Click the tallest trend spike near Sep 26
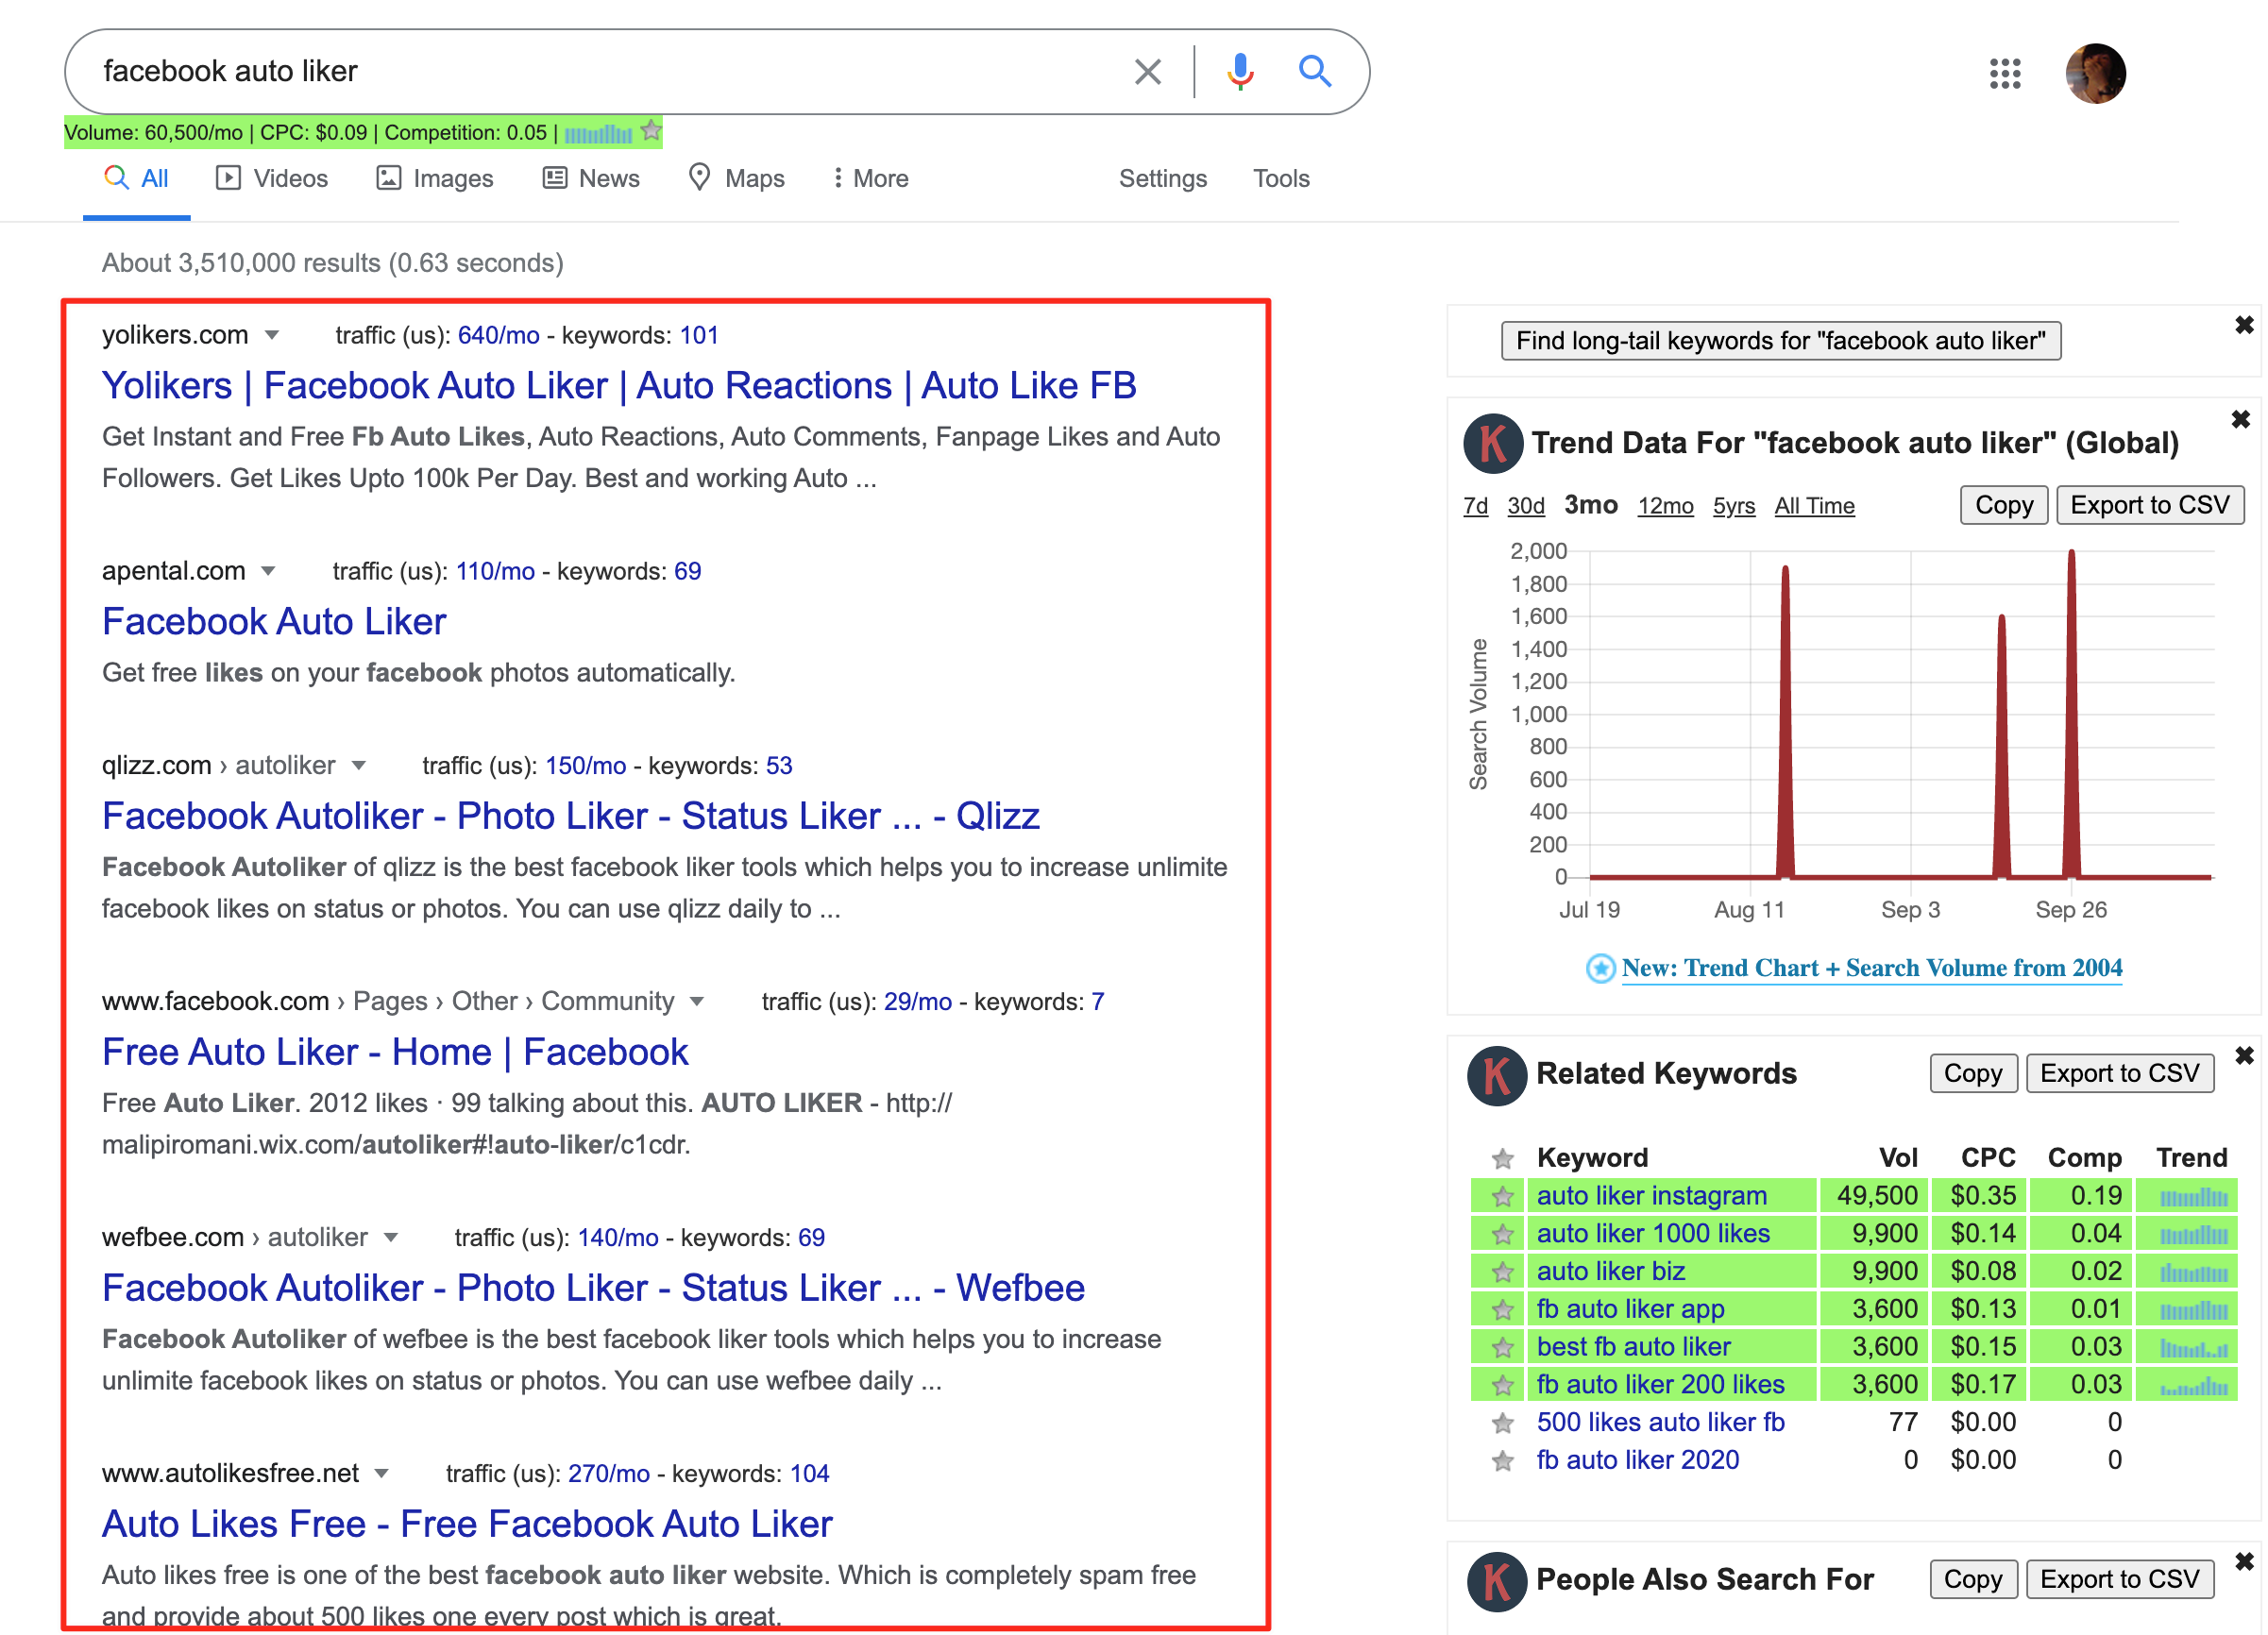2268x1635 pixels. click(x=2071, y=712)
